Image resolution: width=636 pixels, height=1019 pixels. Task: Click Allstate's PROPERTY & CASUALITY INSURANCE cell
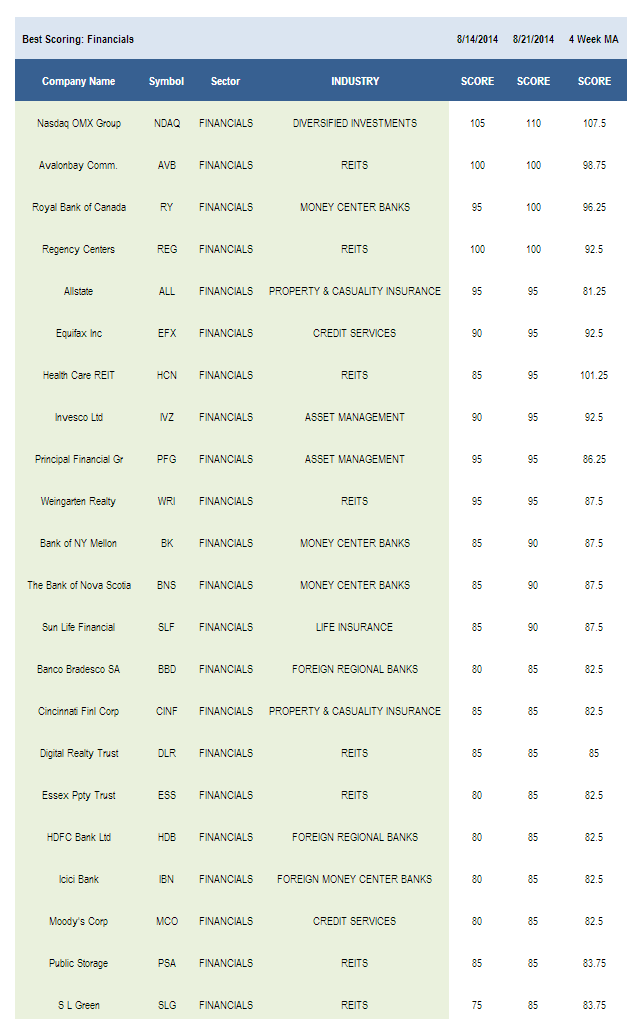pyautogui.click(x=355, y=291)
